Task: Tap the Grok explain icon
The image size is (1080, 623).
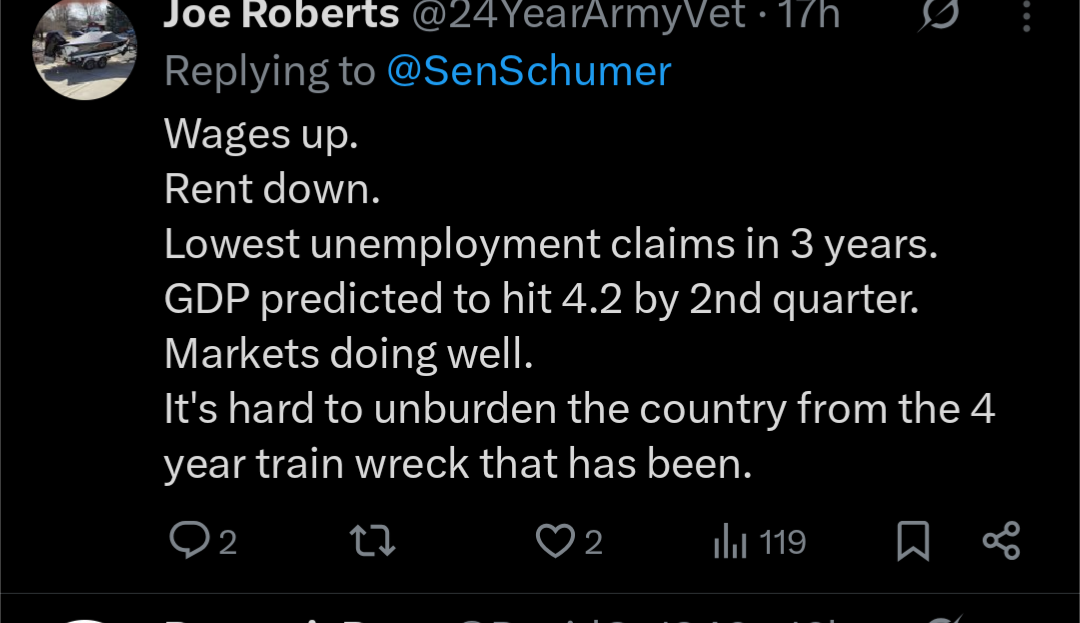Action: [938, 14]
